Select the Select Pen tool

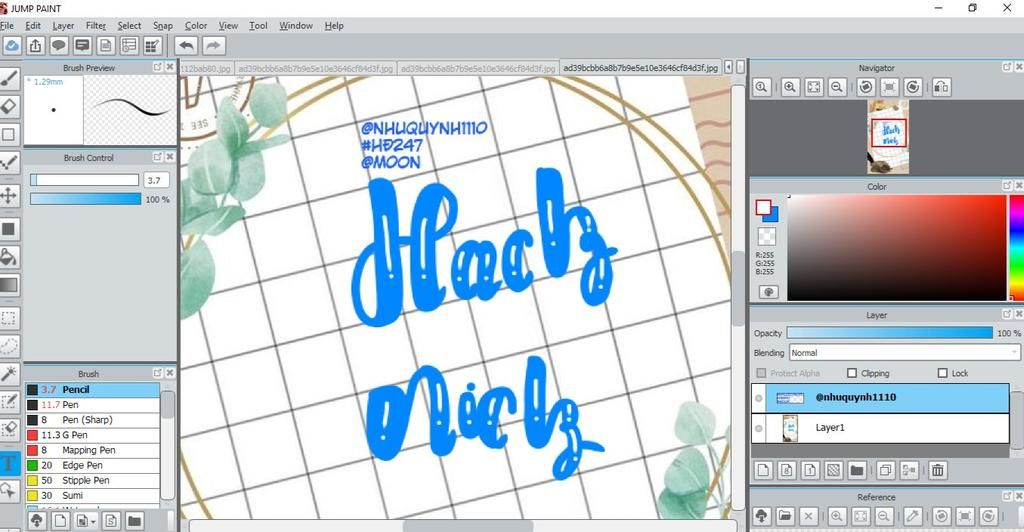8,402
